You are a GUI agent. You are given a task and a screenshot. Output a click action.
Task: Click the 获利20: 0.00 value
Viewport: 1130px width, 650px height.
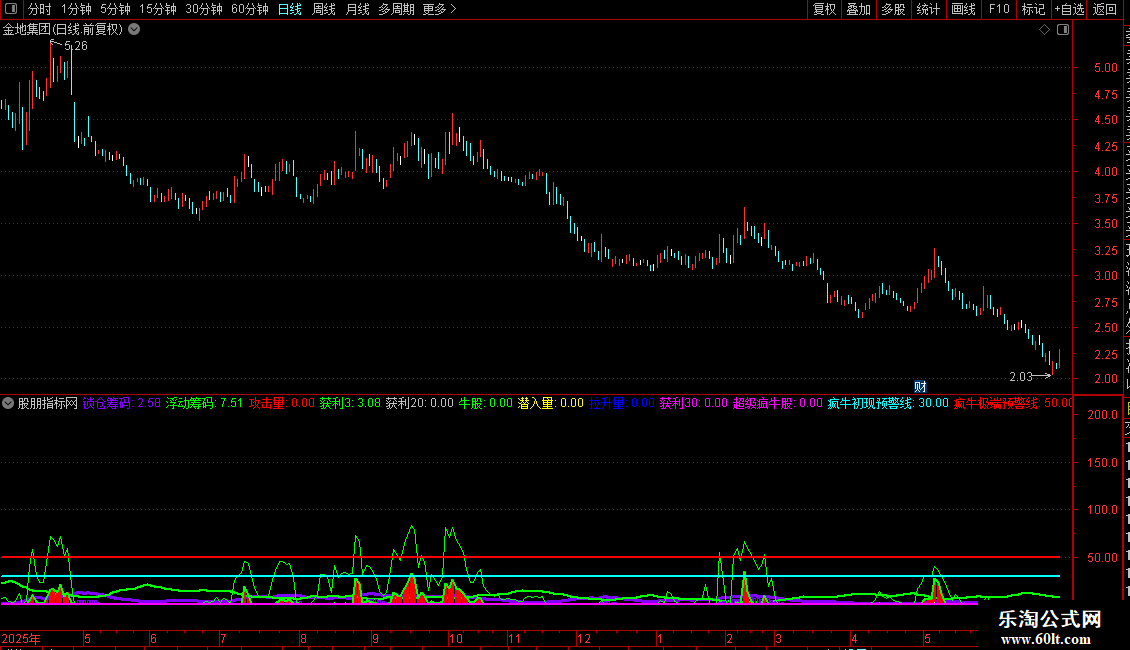pos(419,404)
